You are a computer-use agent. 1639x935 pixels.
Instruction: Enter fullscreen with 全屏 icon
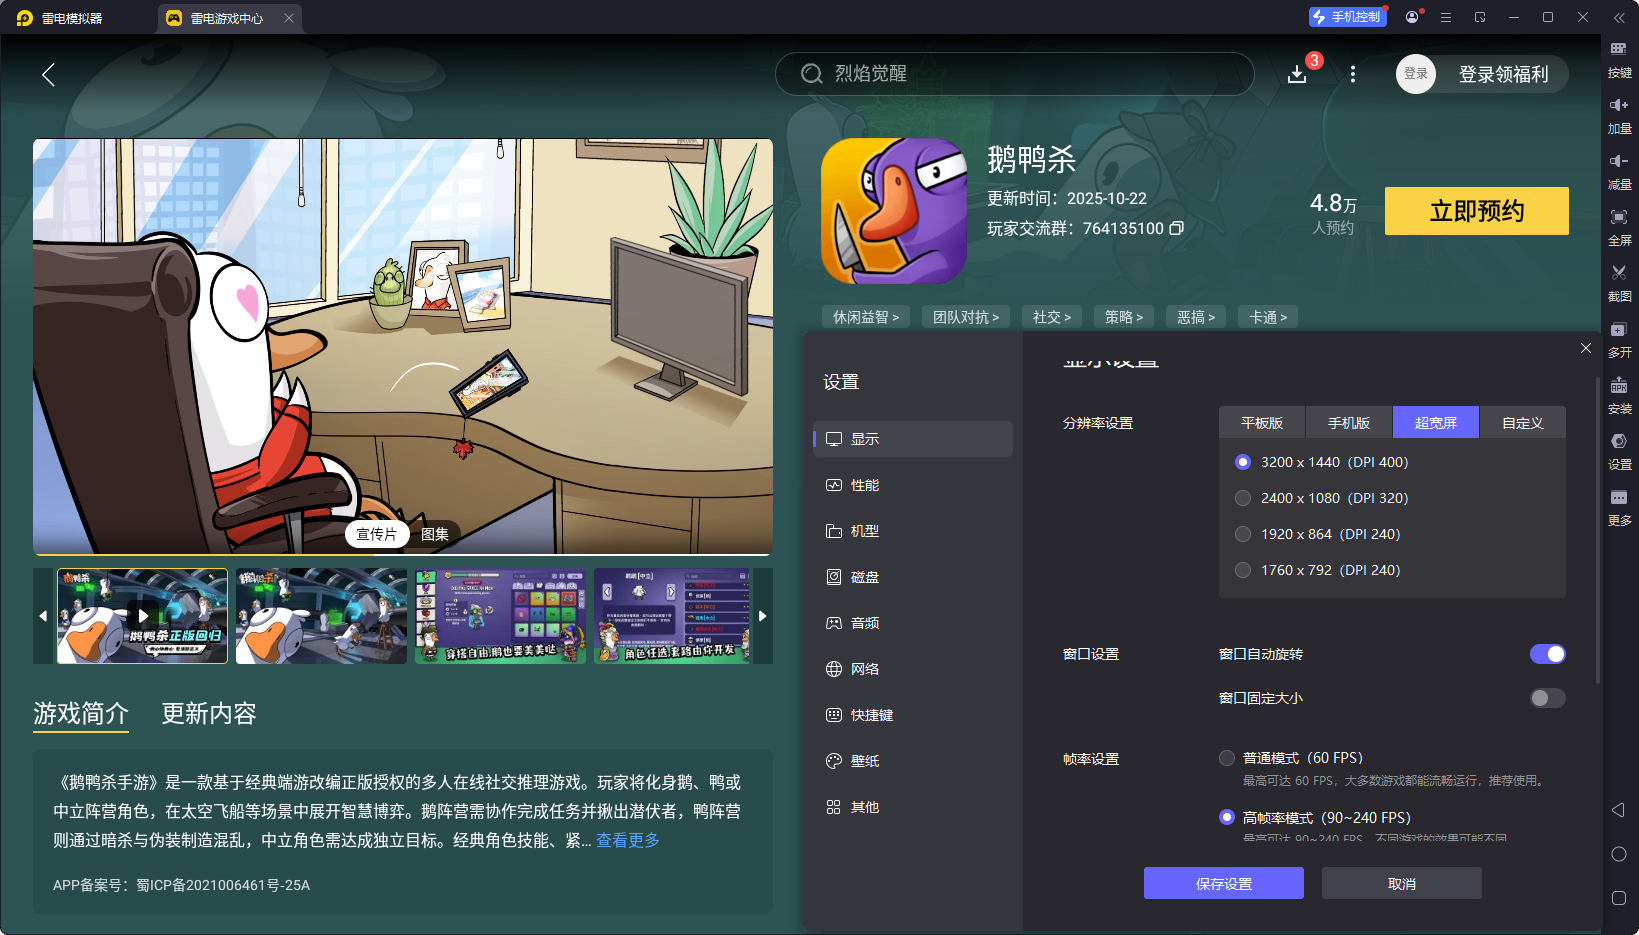[1619, 227]
